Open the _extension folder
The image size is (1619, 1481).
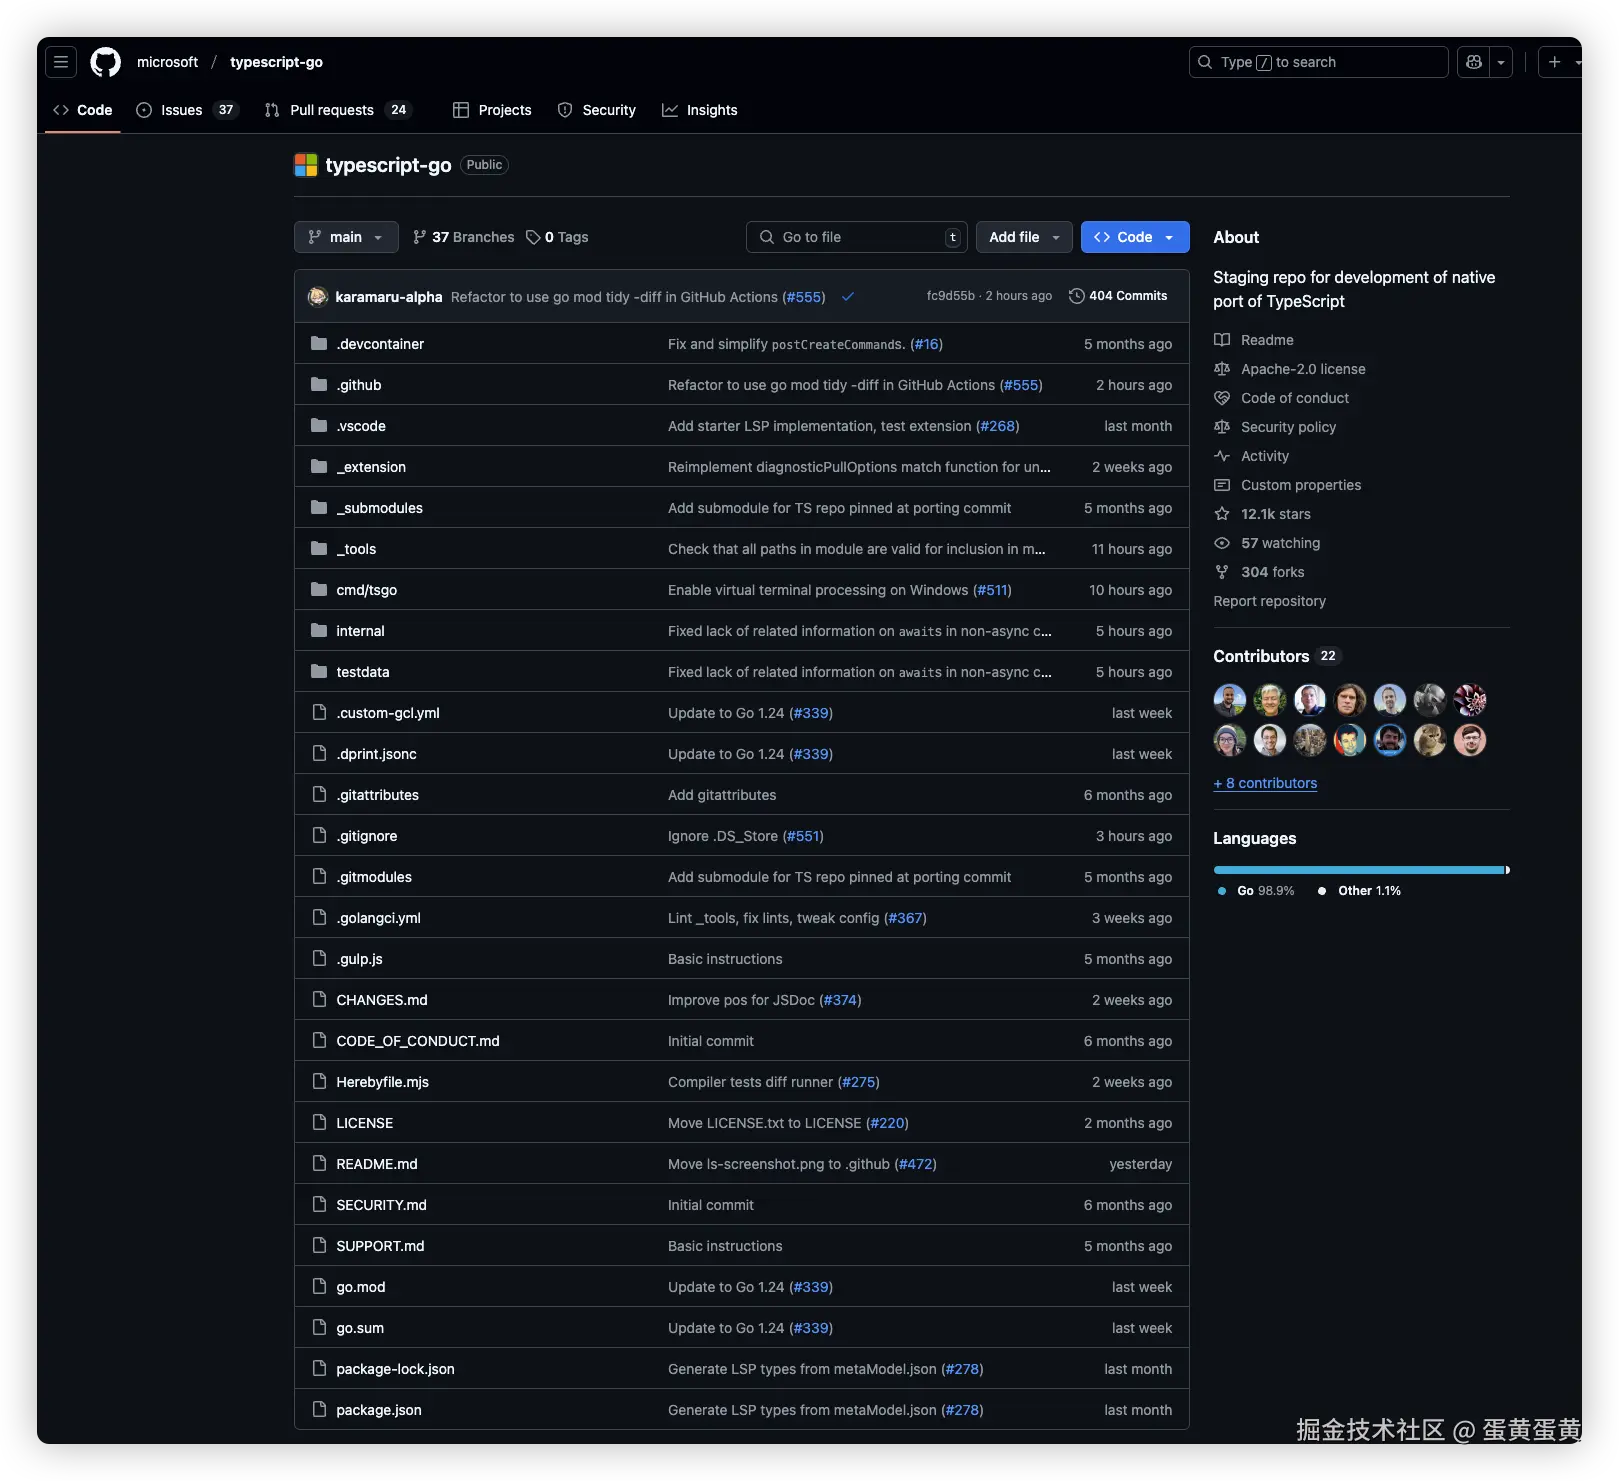pyautogui.click(x=371, y=467)
